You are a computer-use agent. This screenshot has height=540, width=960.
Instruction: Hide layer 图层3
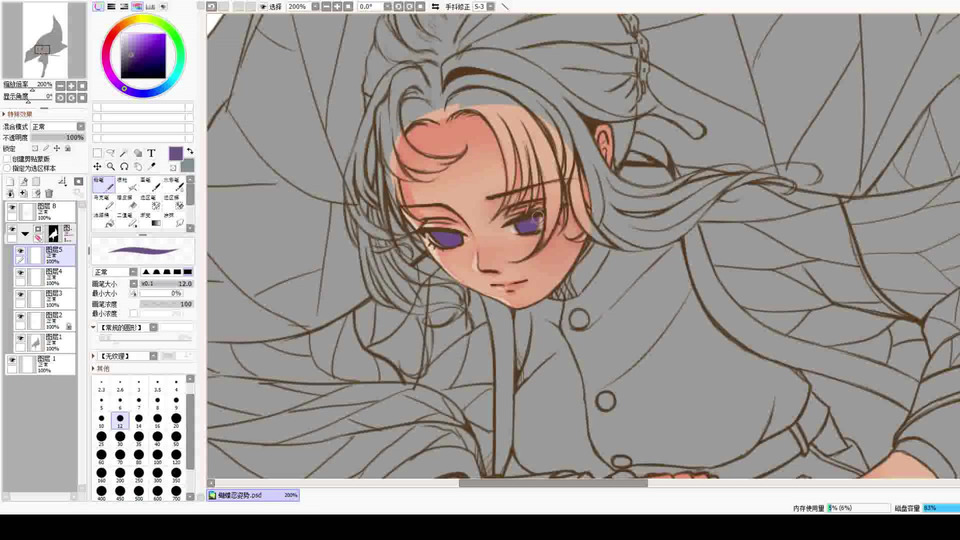(20, 295)
